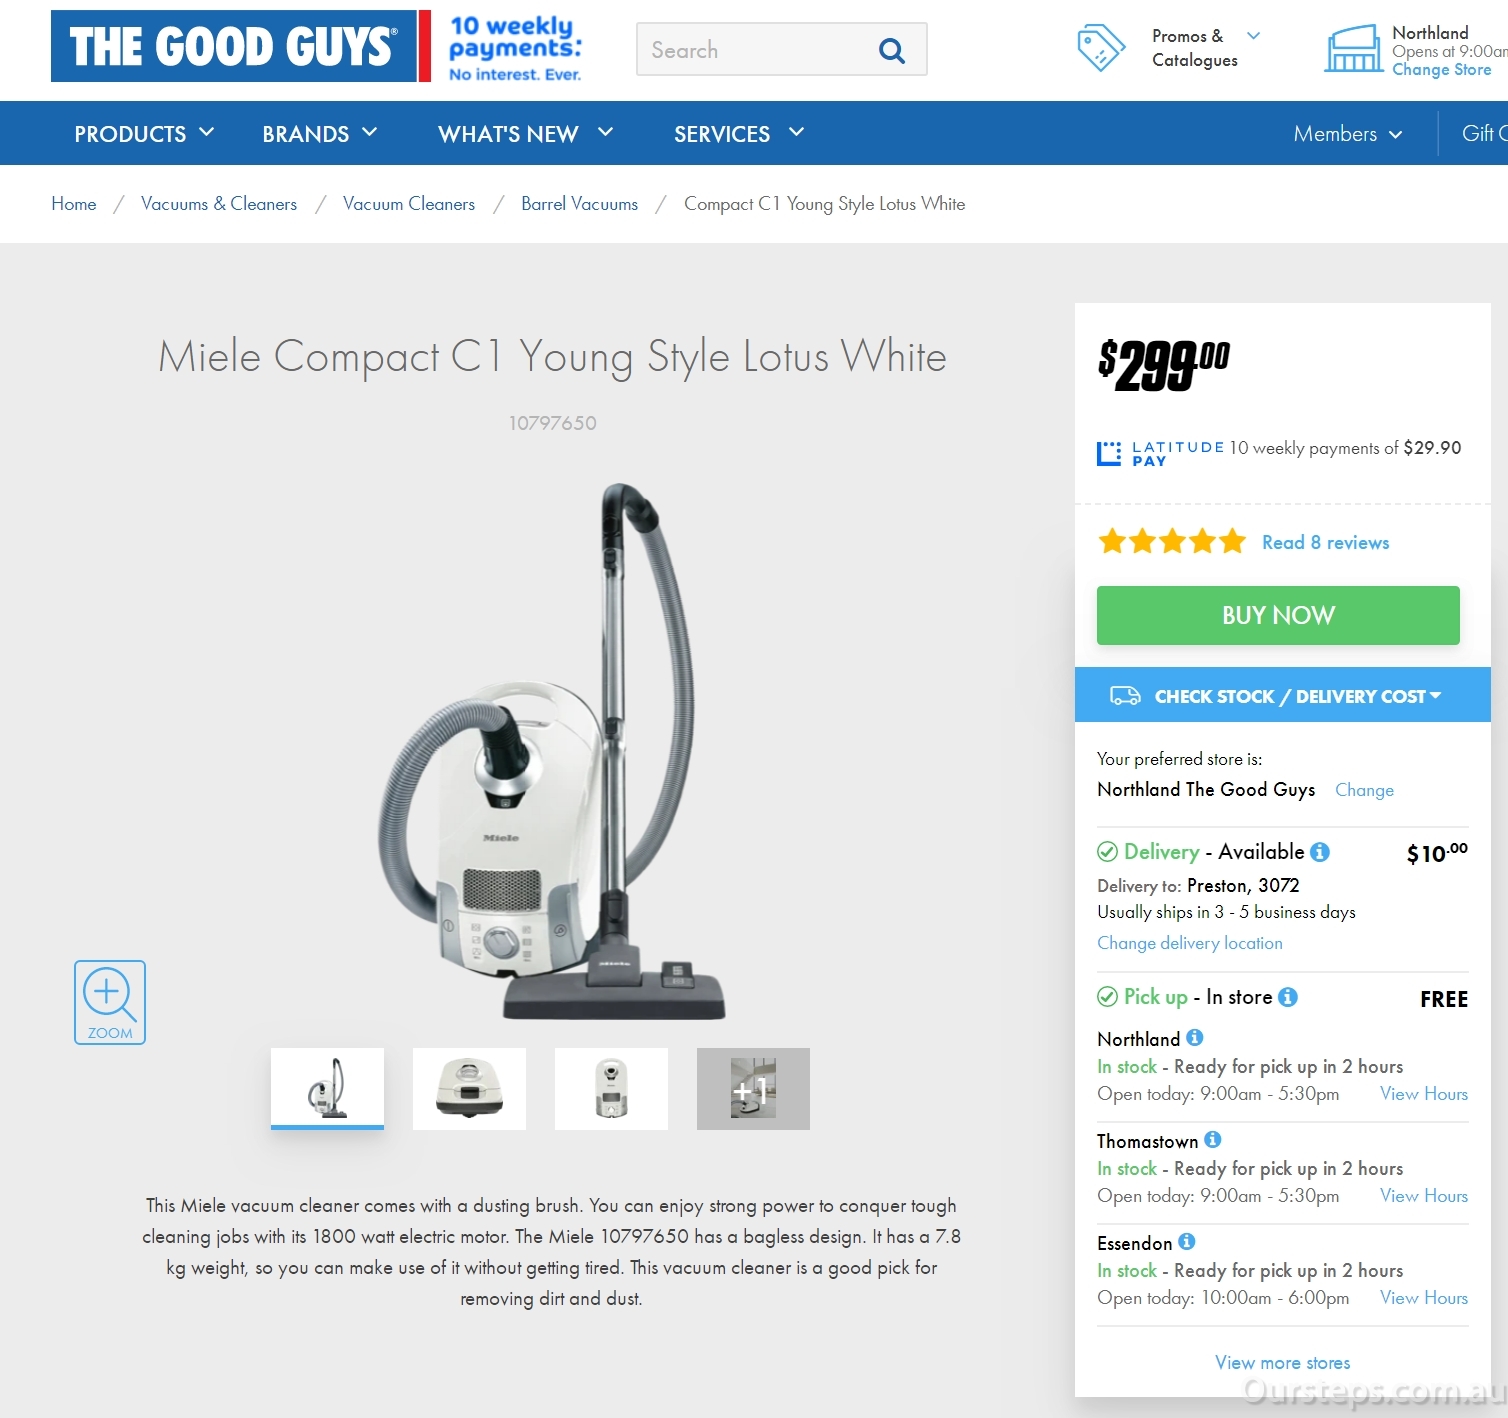Click info icon beside Thomastown store
Screen dimensions: 1508x1418
click(1213, 1140)
